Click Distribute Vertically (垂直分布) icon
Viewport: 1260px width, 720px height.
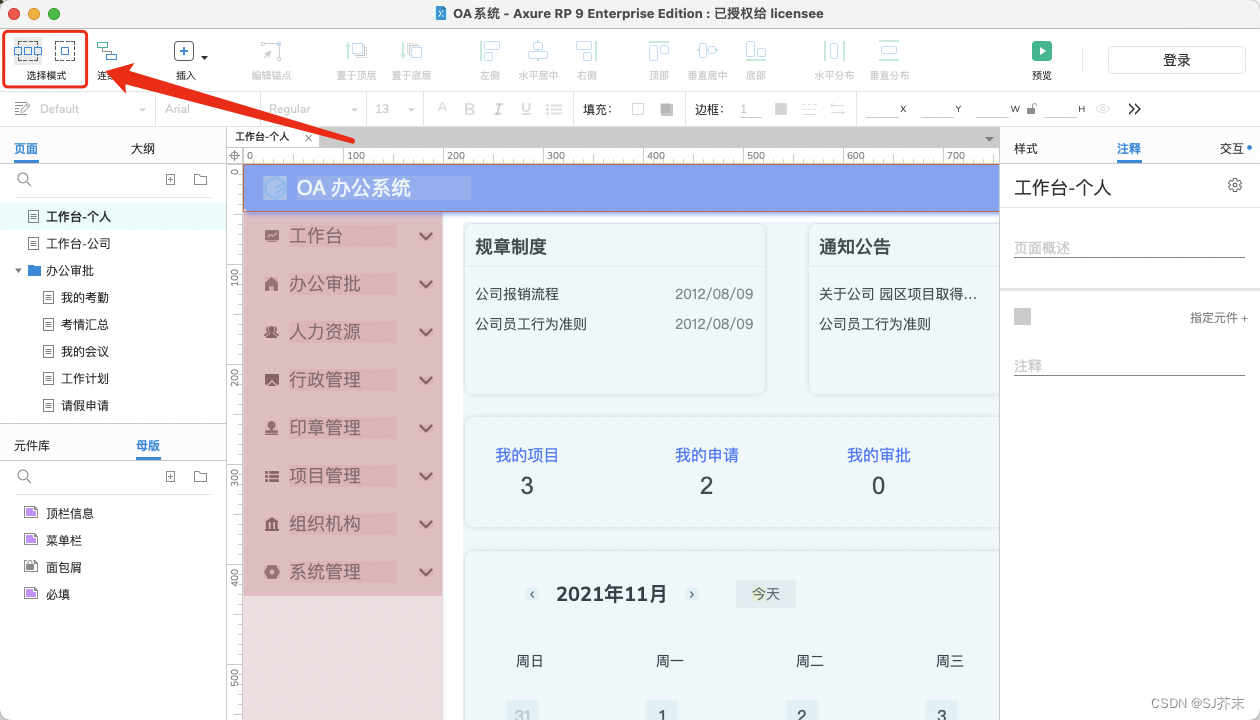click(889, 50)
